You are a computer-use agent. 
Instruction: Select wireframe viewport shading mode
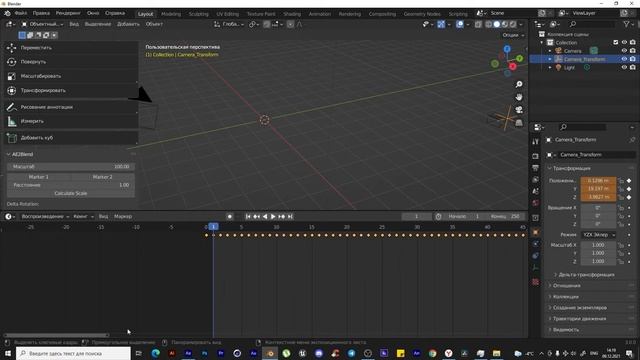[488, 24]
